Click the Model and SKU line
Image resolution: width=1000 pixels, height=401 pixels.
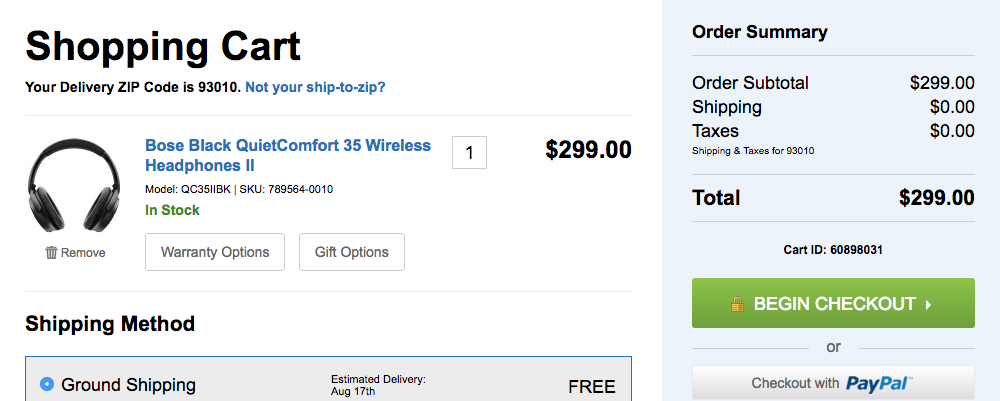pyautogui.click(x=239, y=189)
